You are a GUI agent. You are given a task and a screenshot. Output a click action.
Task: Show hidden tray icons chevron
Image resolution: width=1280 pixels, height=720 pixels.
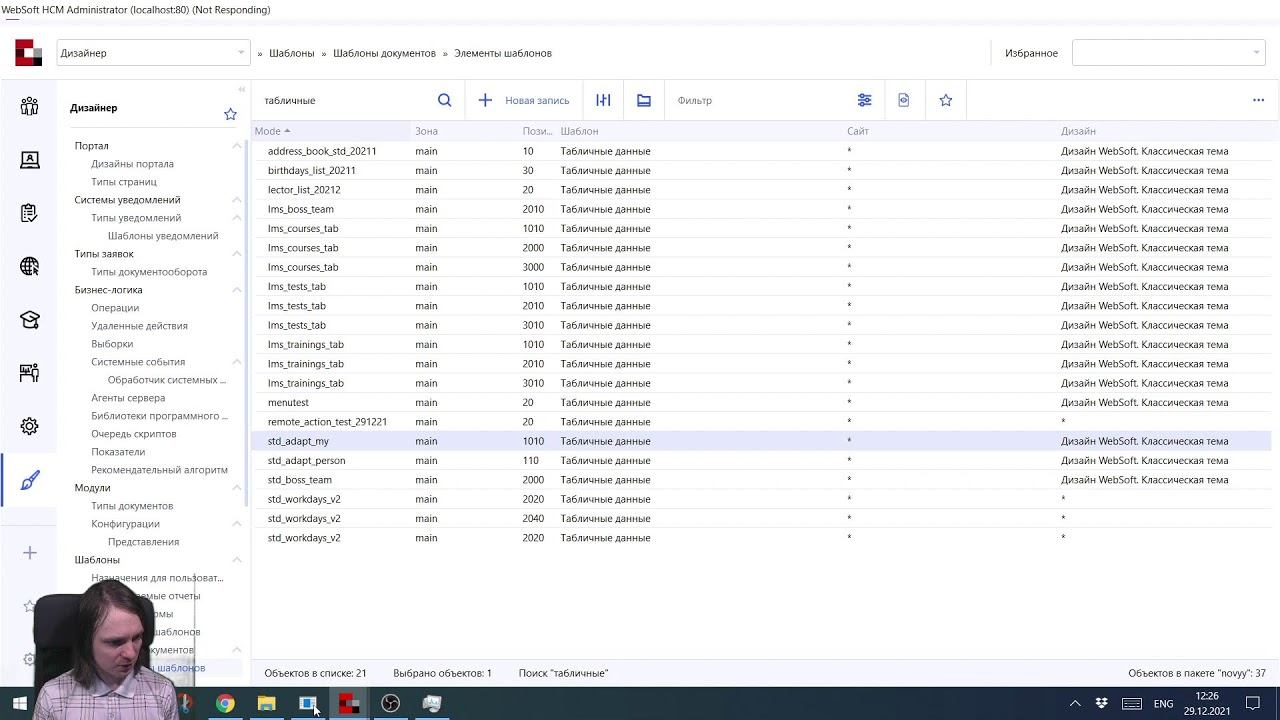tap(1075, 704)
